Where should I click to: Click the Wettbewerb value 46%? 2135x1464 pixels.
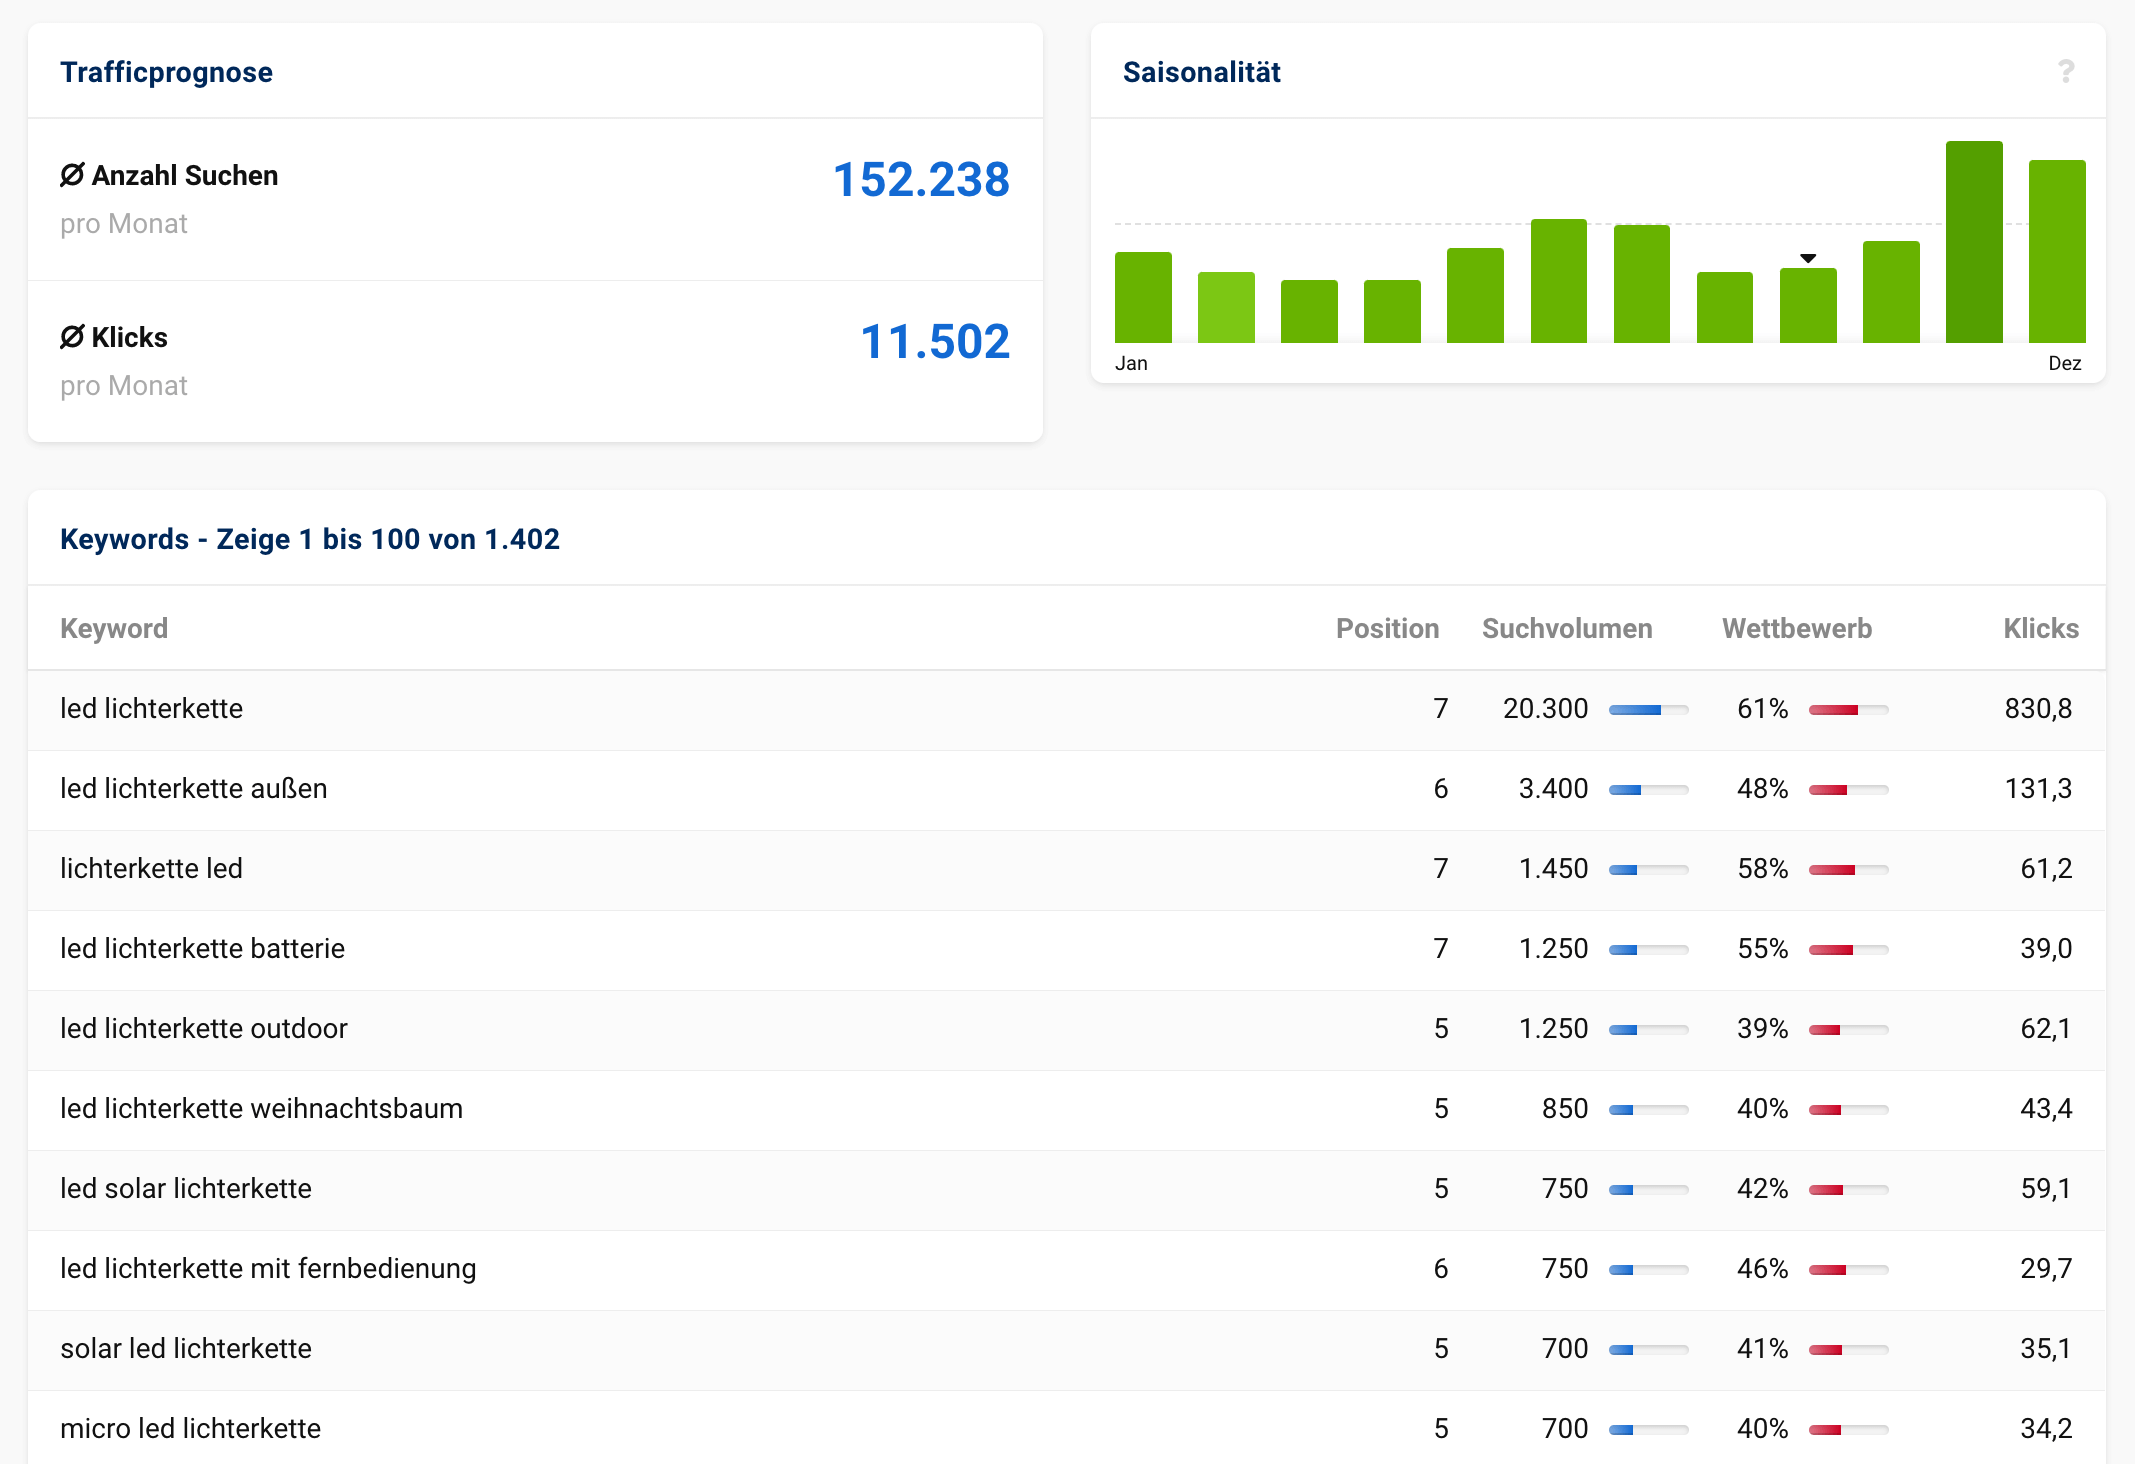(x=1762, y=1268)
